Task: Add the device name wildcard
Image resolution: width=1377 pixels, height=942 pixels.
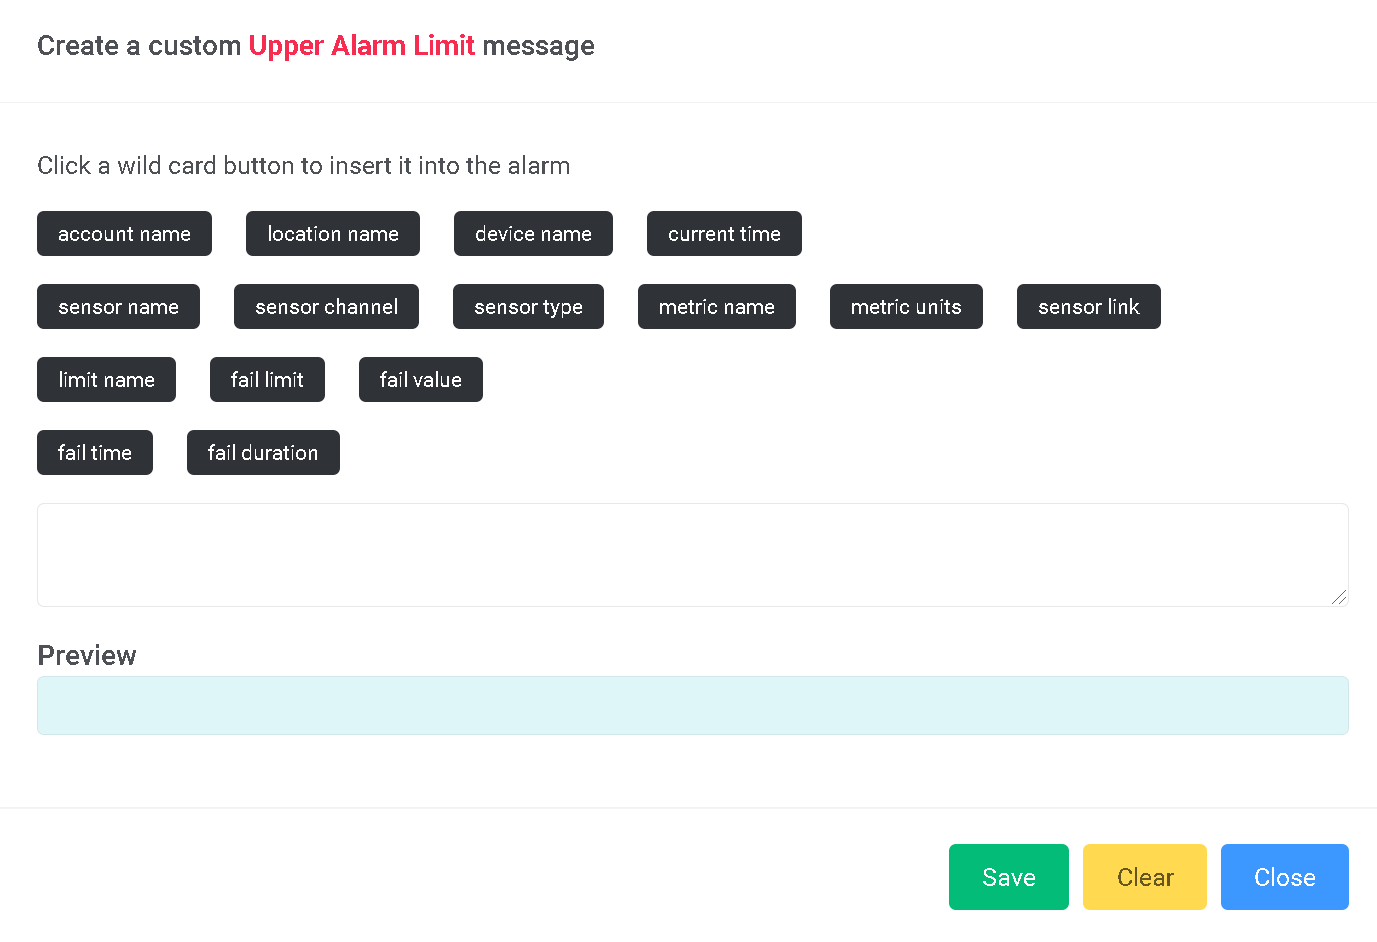Action: [x=533, y=234]
